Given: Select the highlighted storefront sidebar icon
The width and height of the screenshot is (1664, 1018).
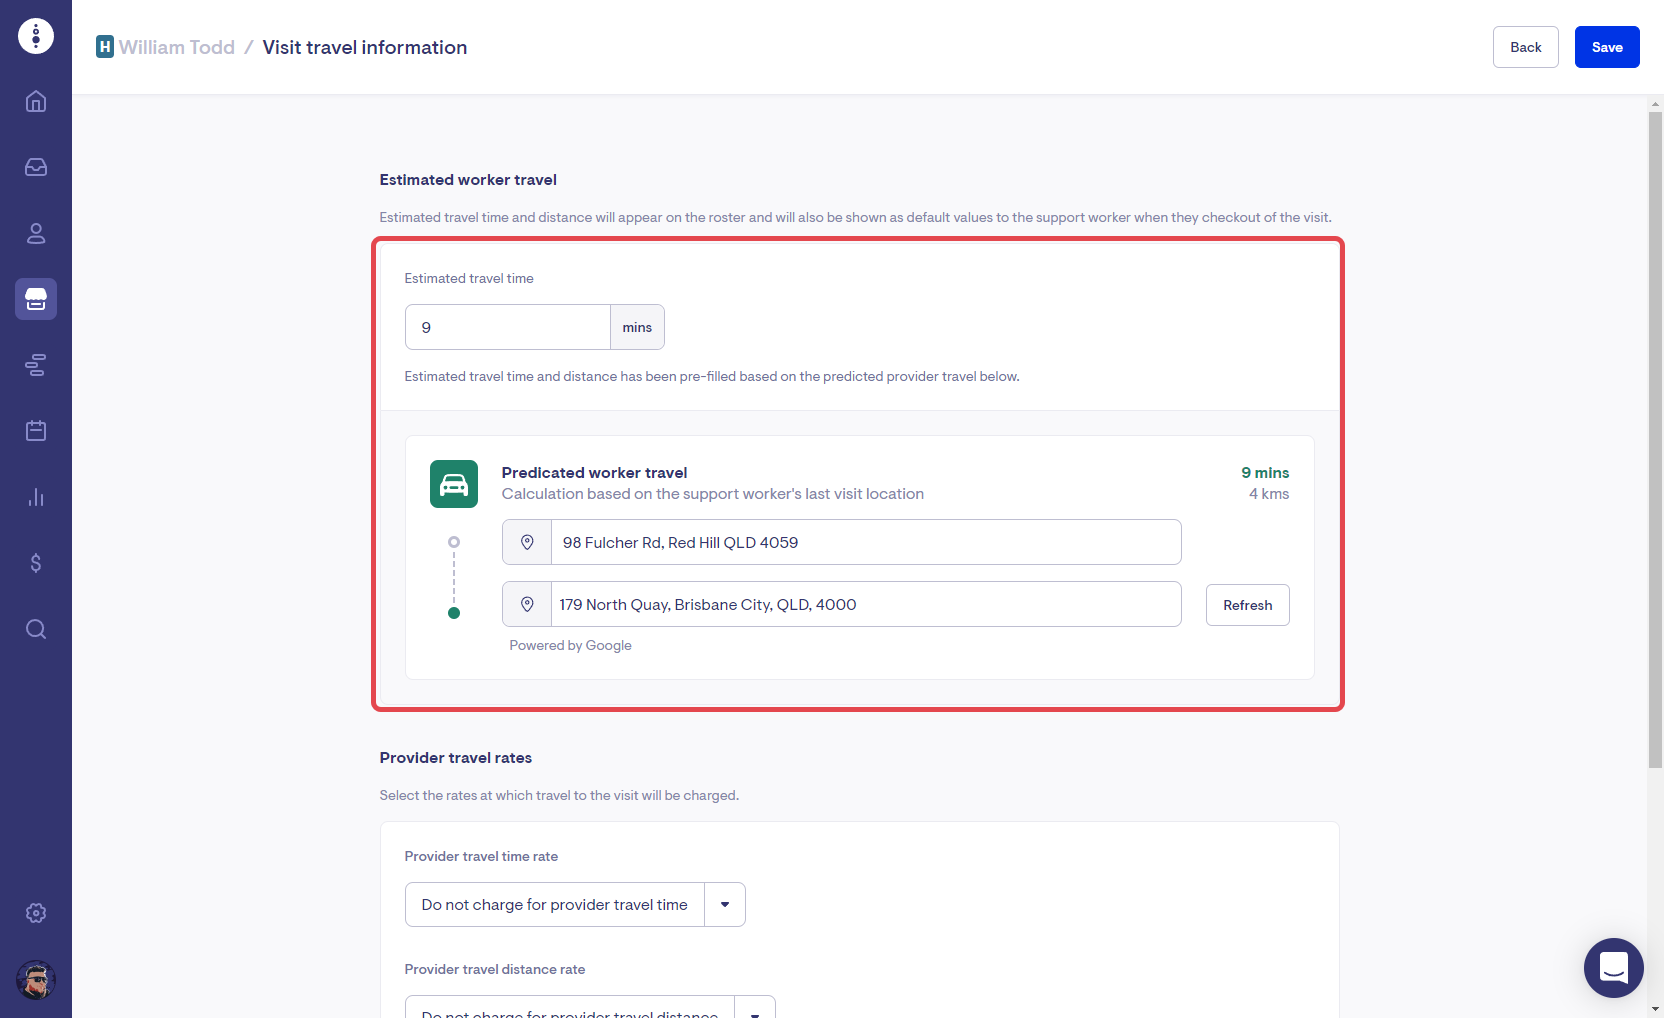Looking at the screenshot, I should point(36,299).
